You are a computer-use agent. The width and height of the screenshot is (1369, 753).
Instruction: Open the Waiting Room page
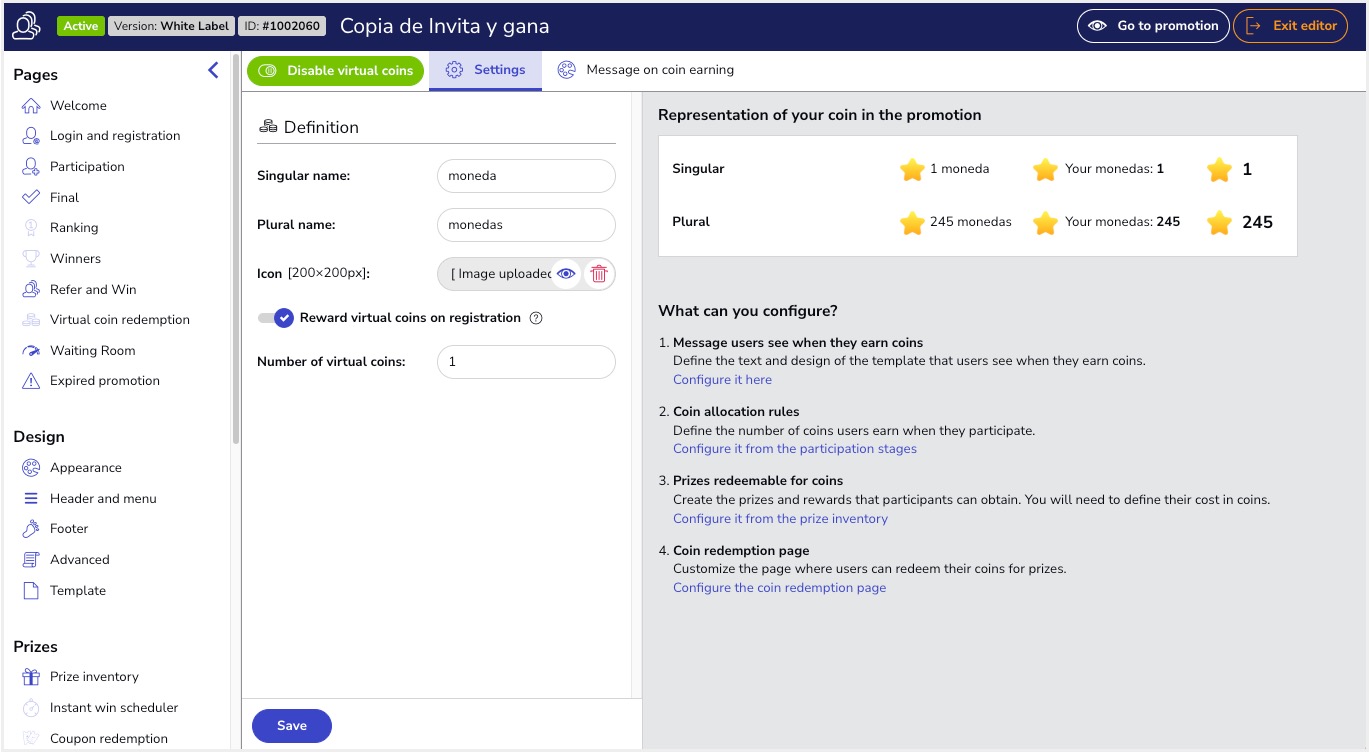tap(92, 350)
